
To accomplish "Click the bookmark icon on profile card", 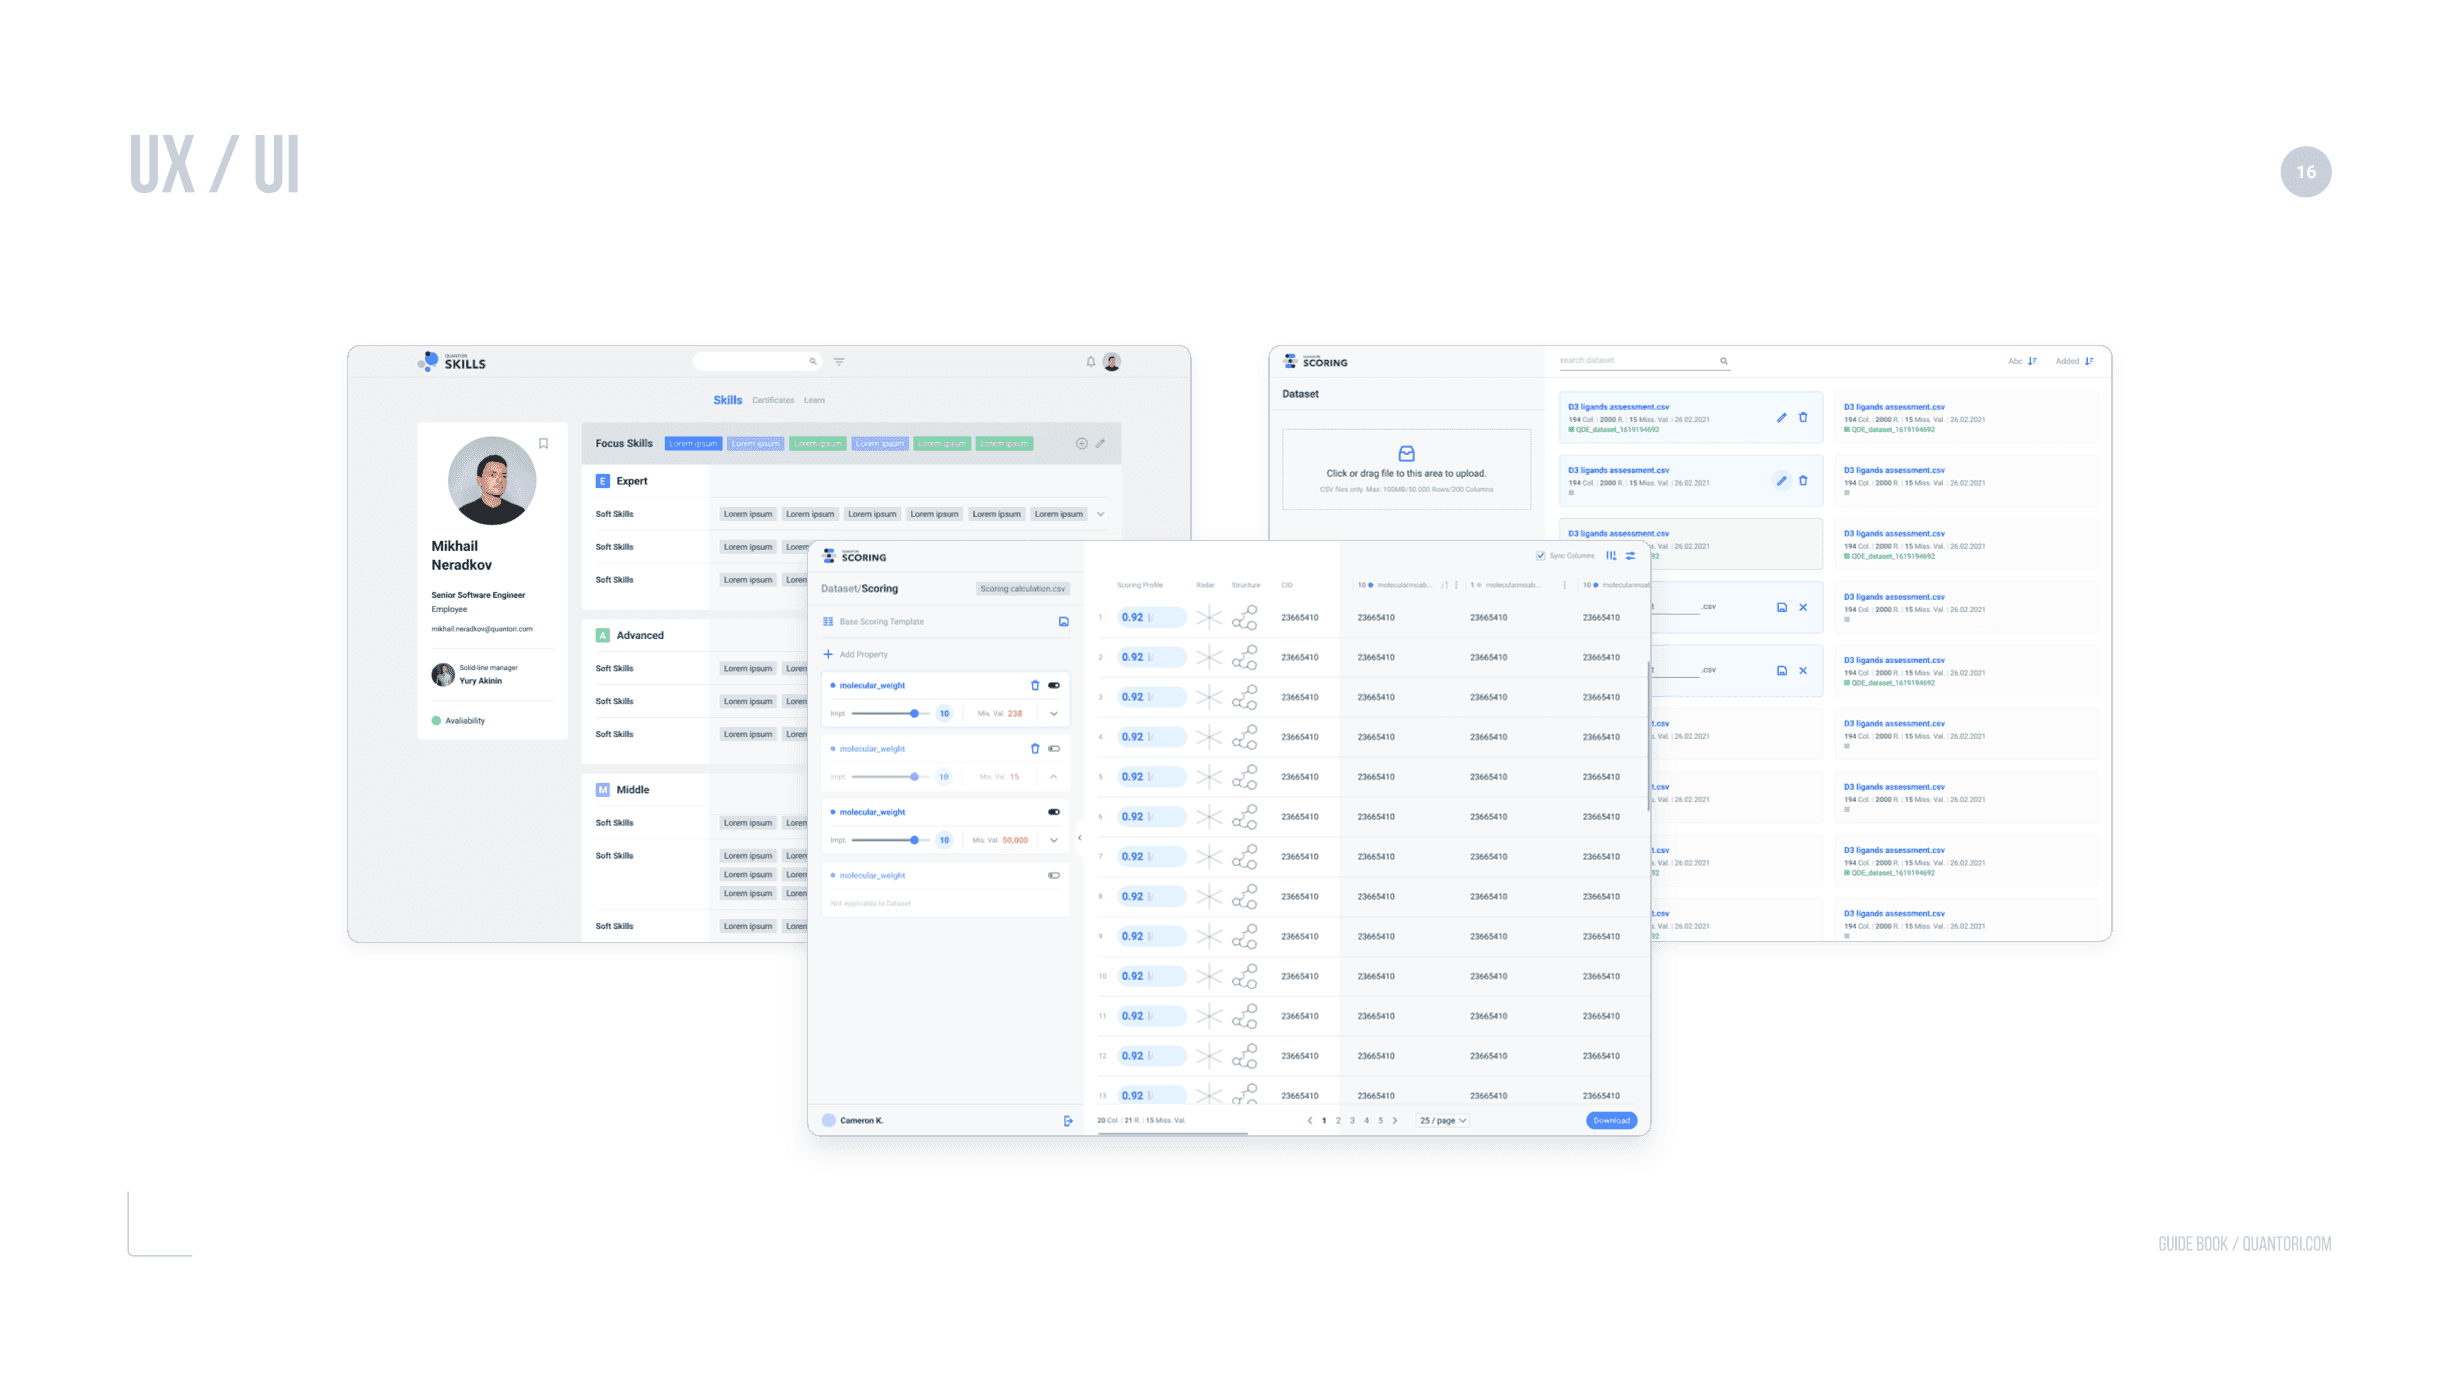I will coord(543,443).
